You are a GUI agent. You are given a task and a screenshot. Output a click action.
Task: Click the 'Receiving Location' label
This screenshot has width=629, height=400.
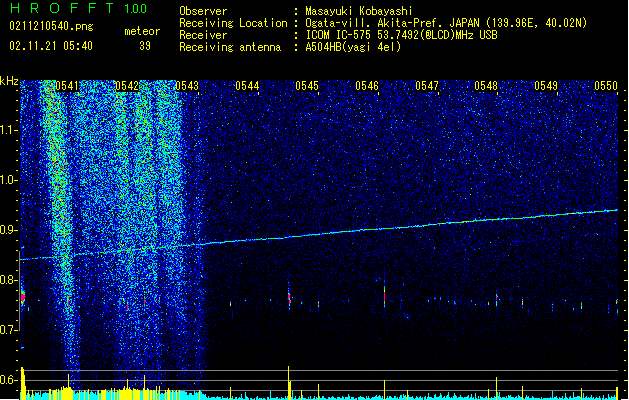(233, 23)
